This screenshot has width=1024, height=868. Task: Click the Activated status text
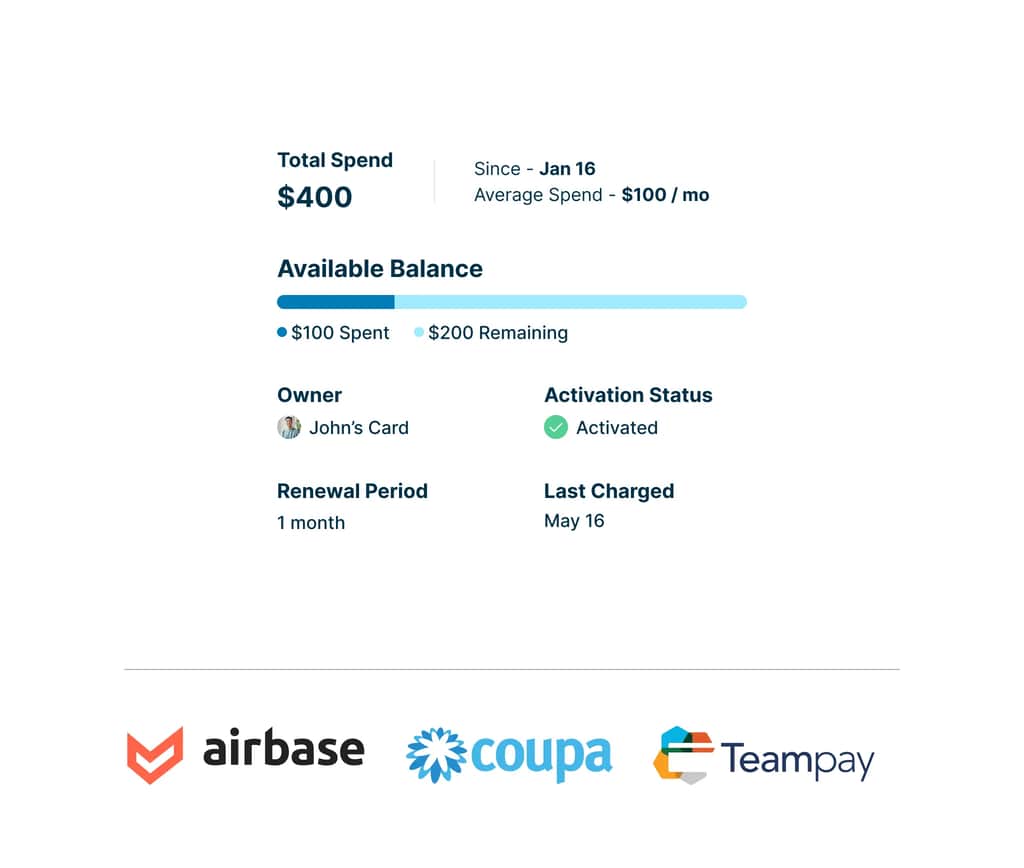pos(617,428)
